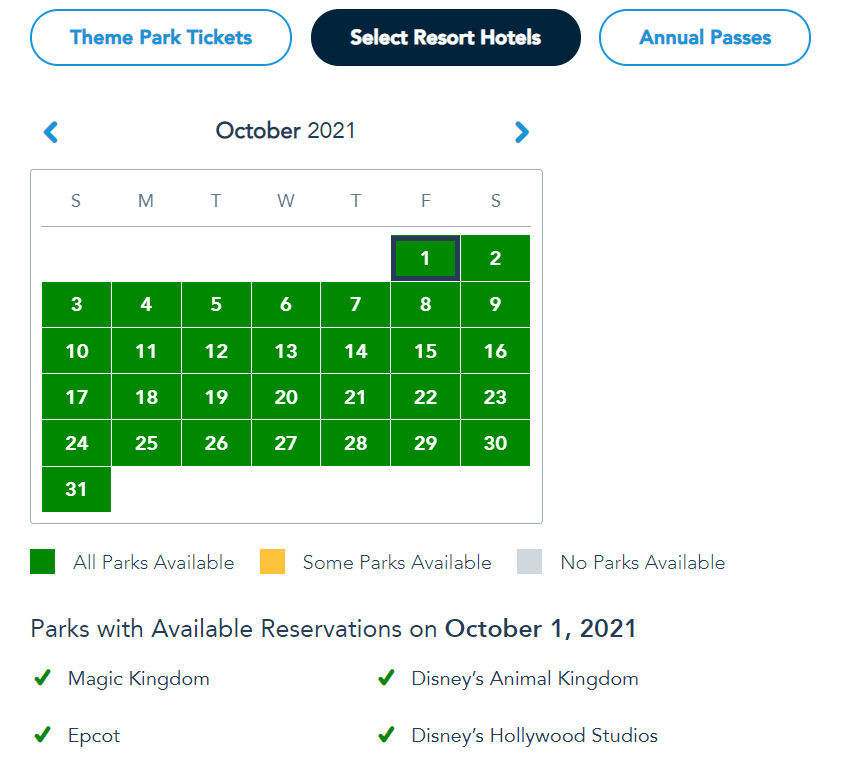841x777 pixels.
Task: Choose October 2 on the calendar
Action: coord(495,259)
